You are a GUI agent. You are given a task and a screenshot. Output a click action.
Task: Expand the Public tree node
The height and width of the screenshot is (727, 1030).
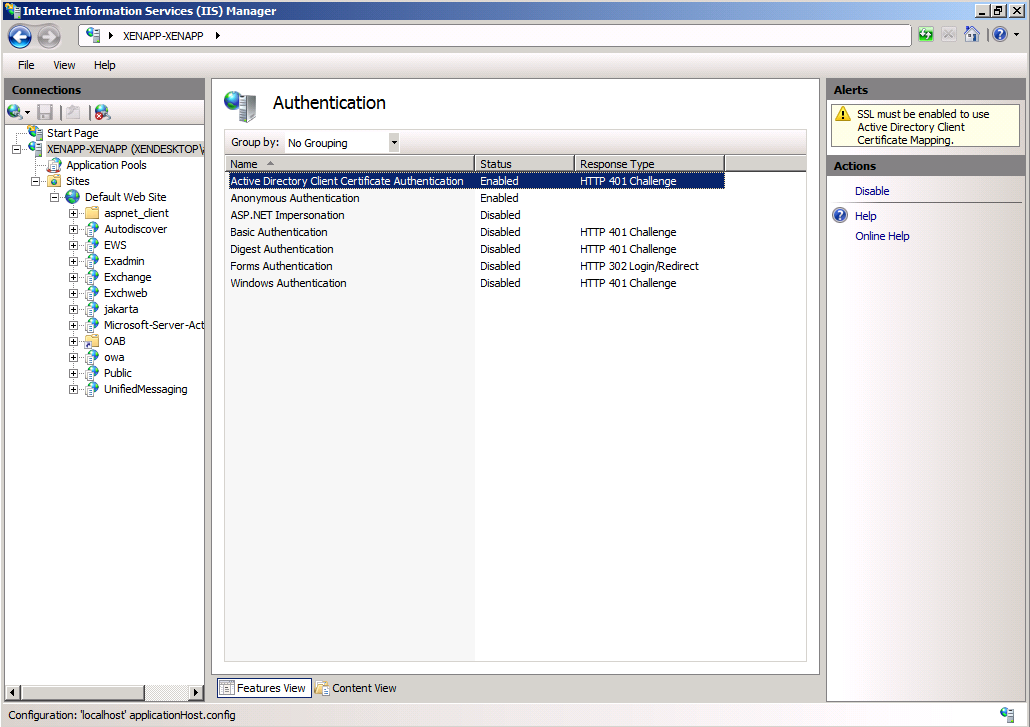pyautogui.click(x=74, y=374)
